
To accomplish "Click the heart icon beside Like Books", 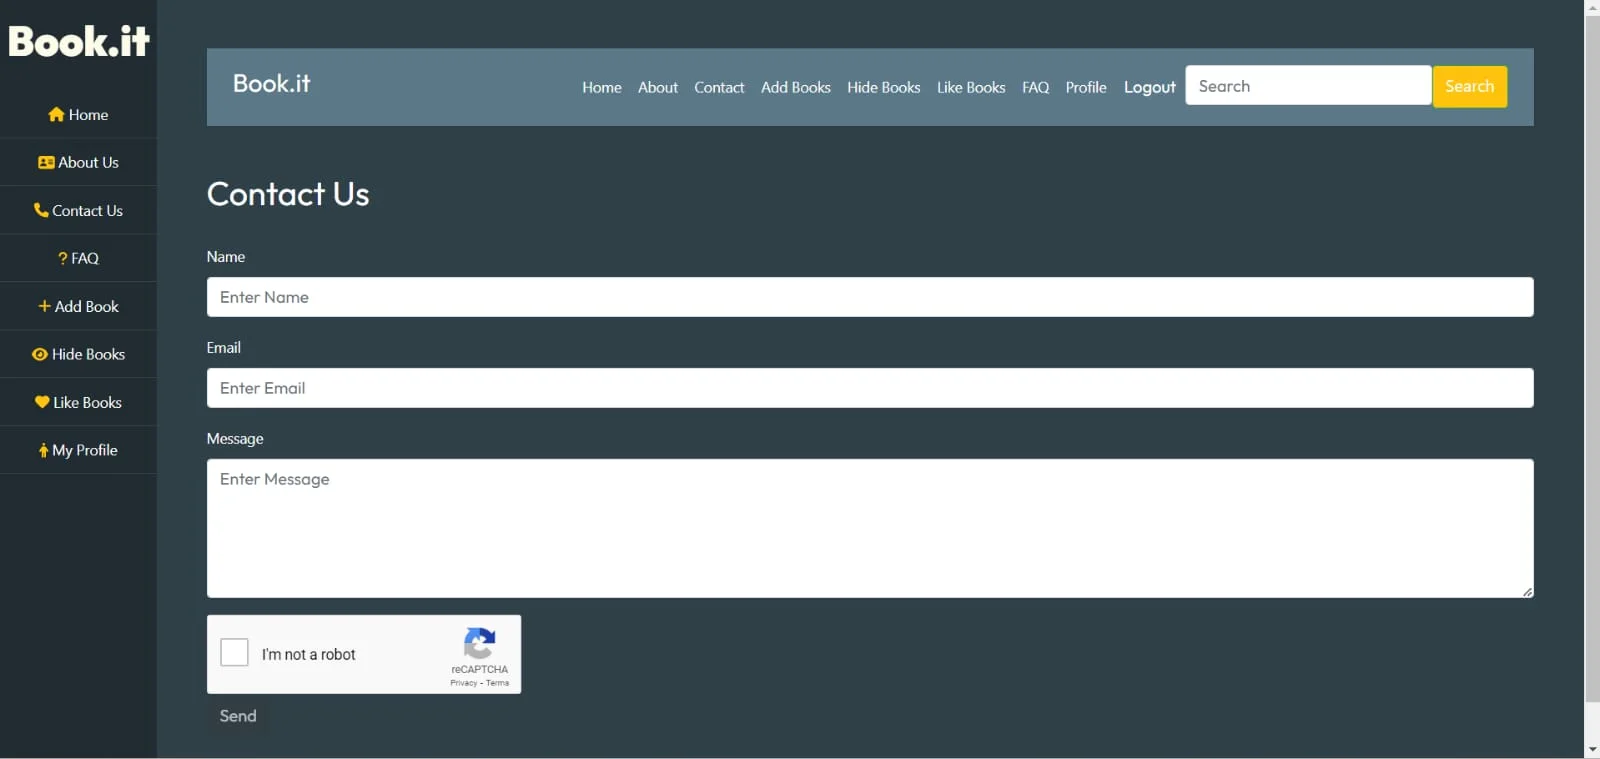I will click(x=42, y=402).
